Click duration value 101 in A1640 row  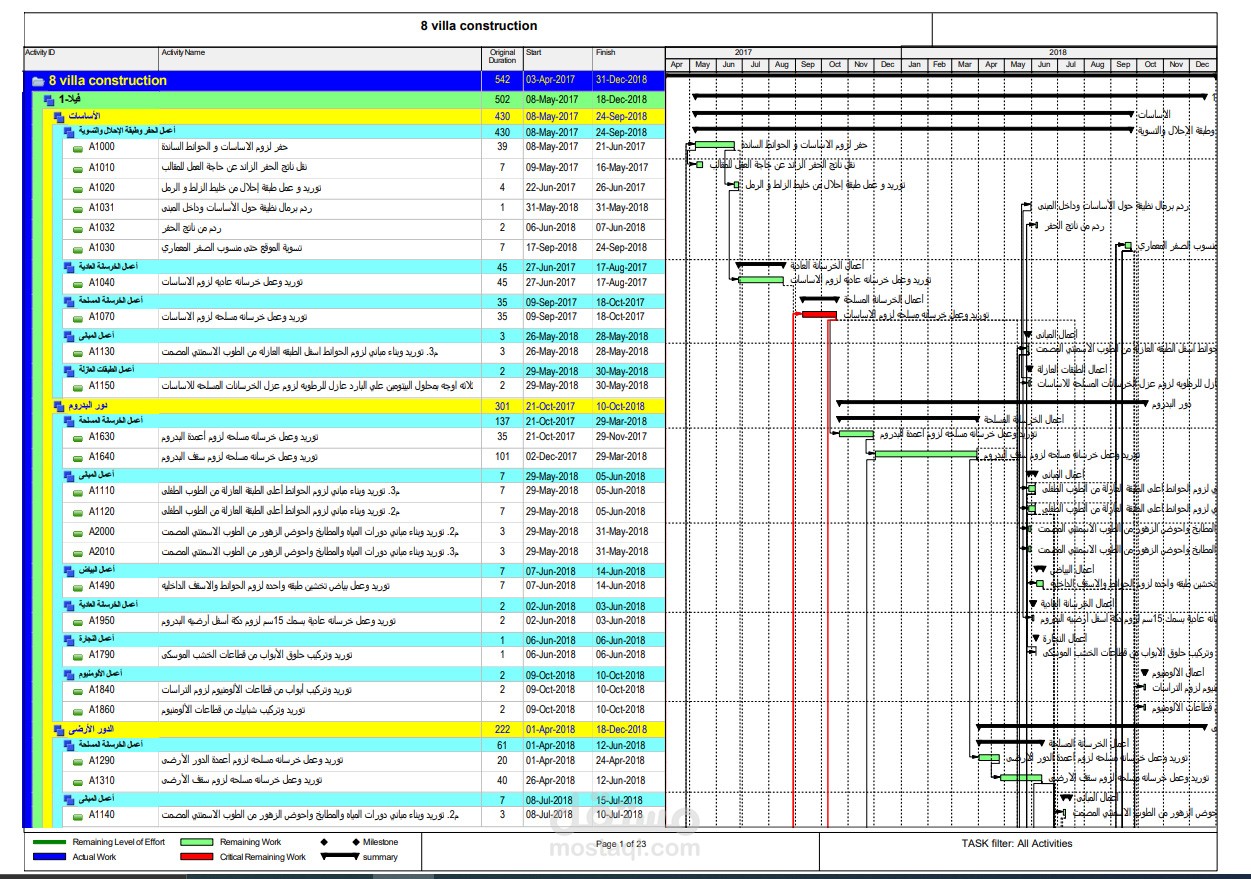pyautogui.click(x=502, y=457)
